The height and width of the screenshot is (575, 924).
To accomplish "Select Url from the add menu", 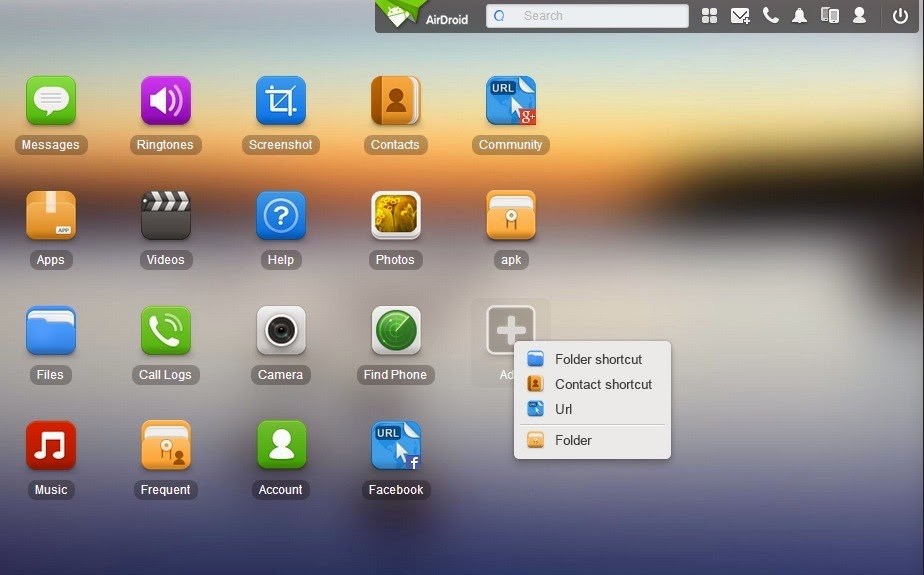I will 592,409.
